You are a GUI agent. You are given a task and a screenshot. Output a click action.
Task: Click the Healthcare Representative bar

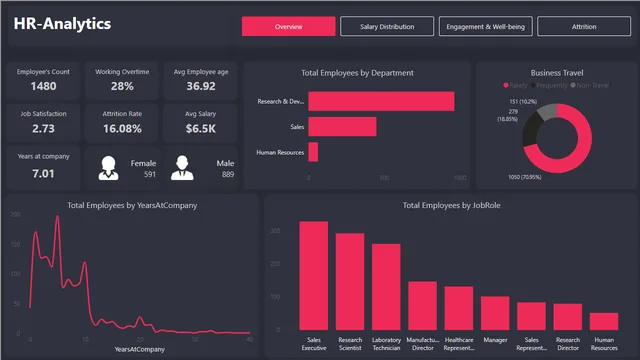click(x=459, y=308)
